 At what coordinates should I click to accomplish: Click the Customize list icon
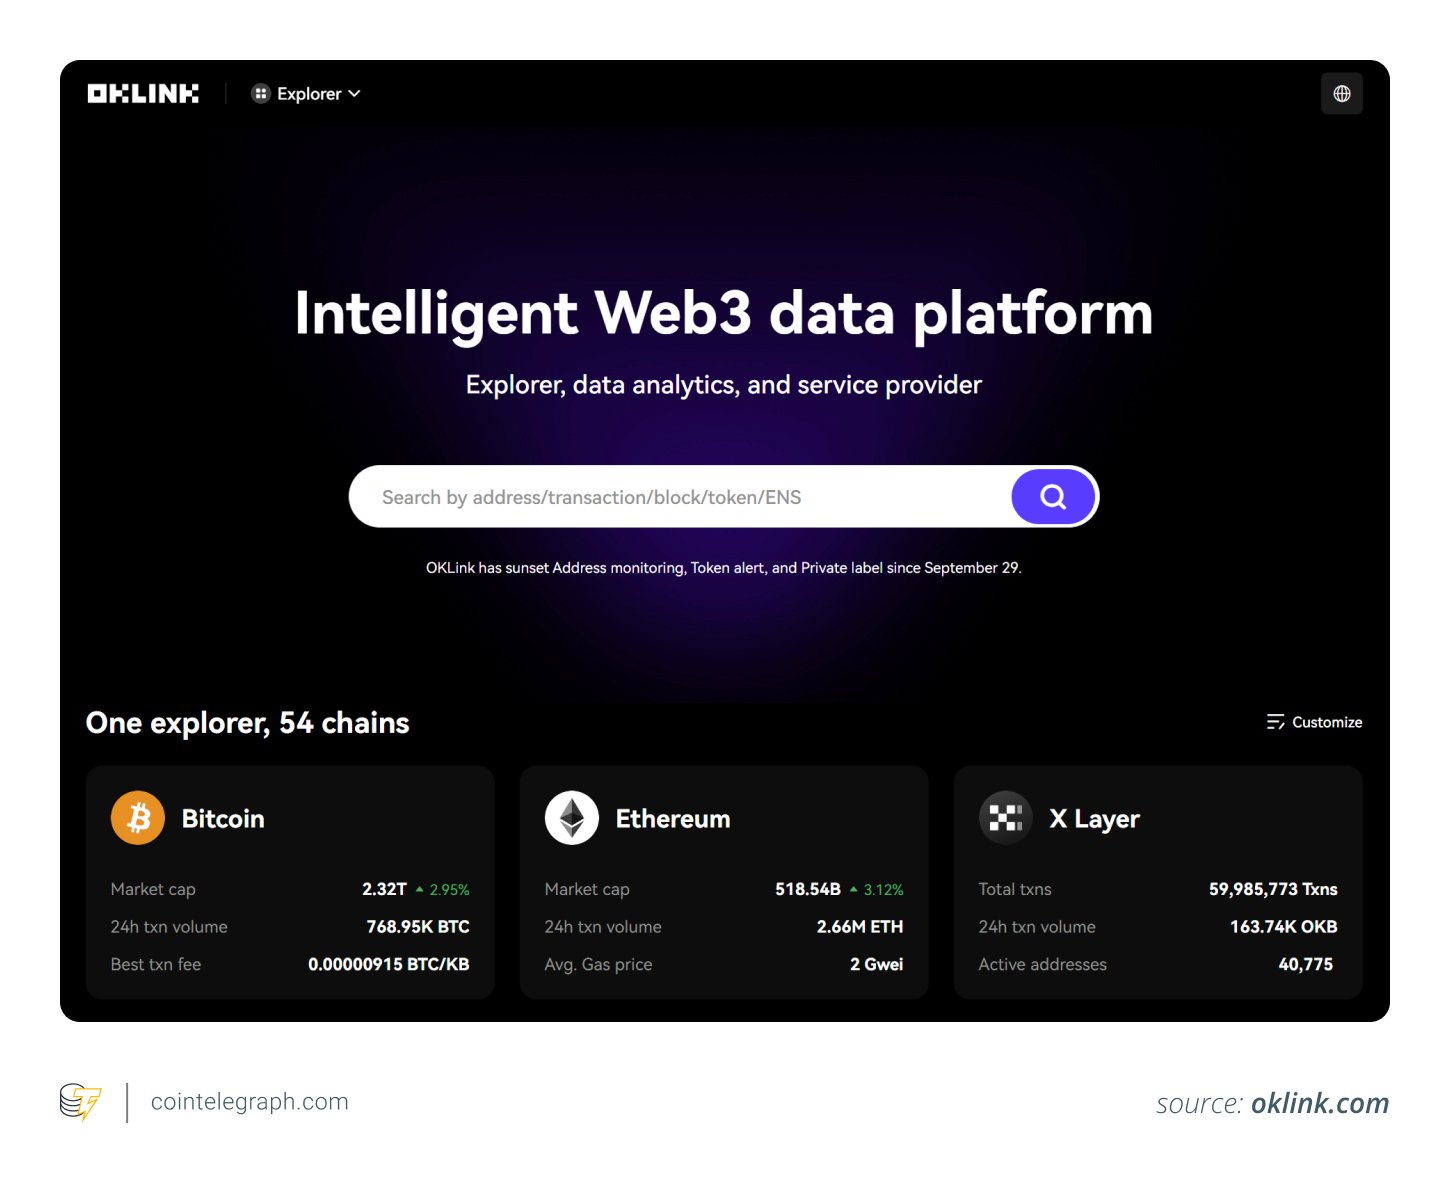pos(1275,722)
